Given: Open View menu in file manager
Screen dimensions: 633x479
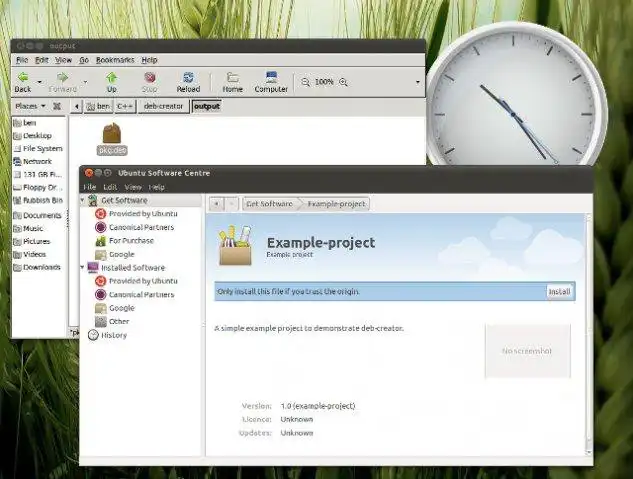Looking at the screenshot, I should (x=63, y=60).
